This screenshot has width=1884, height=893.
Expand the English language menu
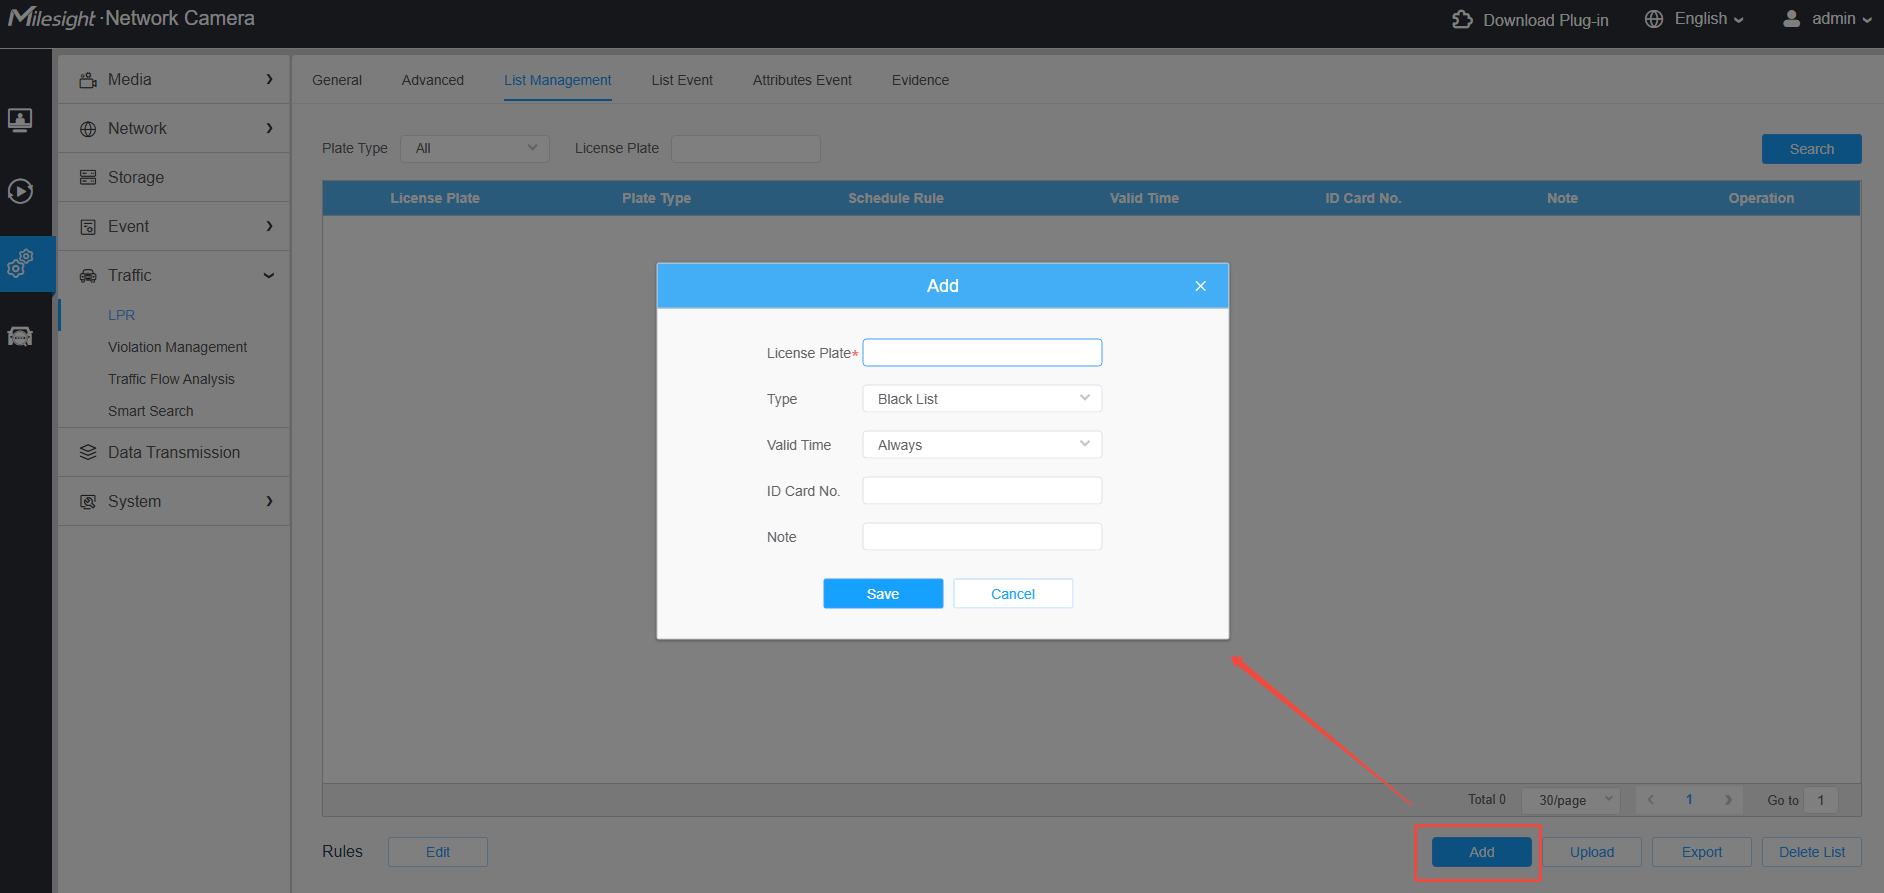1709,19
